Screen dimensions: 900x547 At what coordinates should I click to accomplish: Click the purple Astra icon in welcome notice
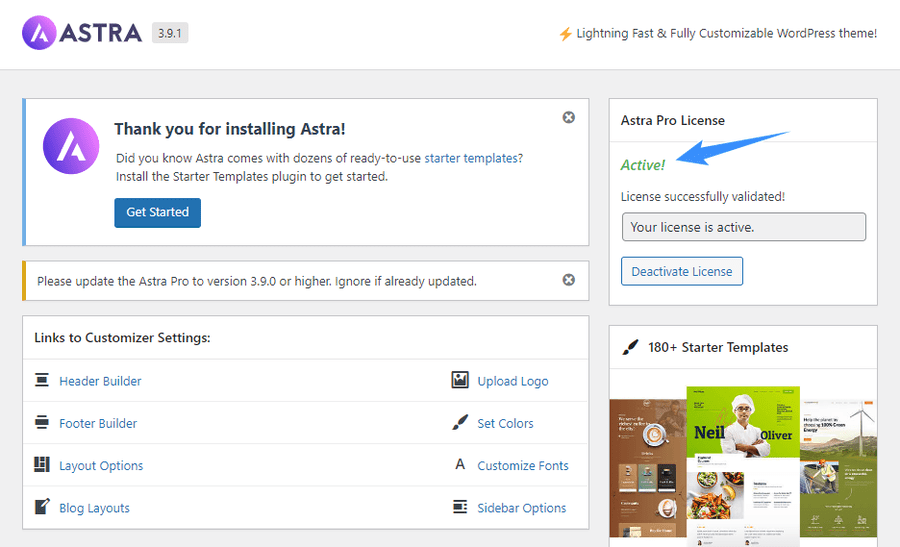pyautogui.click(x=71, y=146)
